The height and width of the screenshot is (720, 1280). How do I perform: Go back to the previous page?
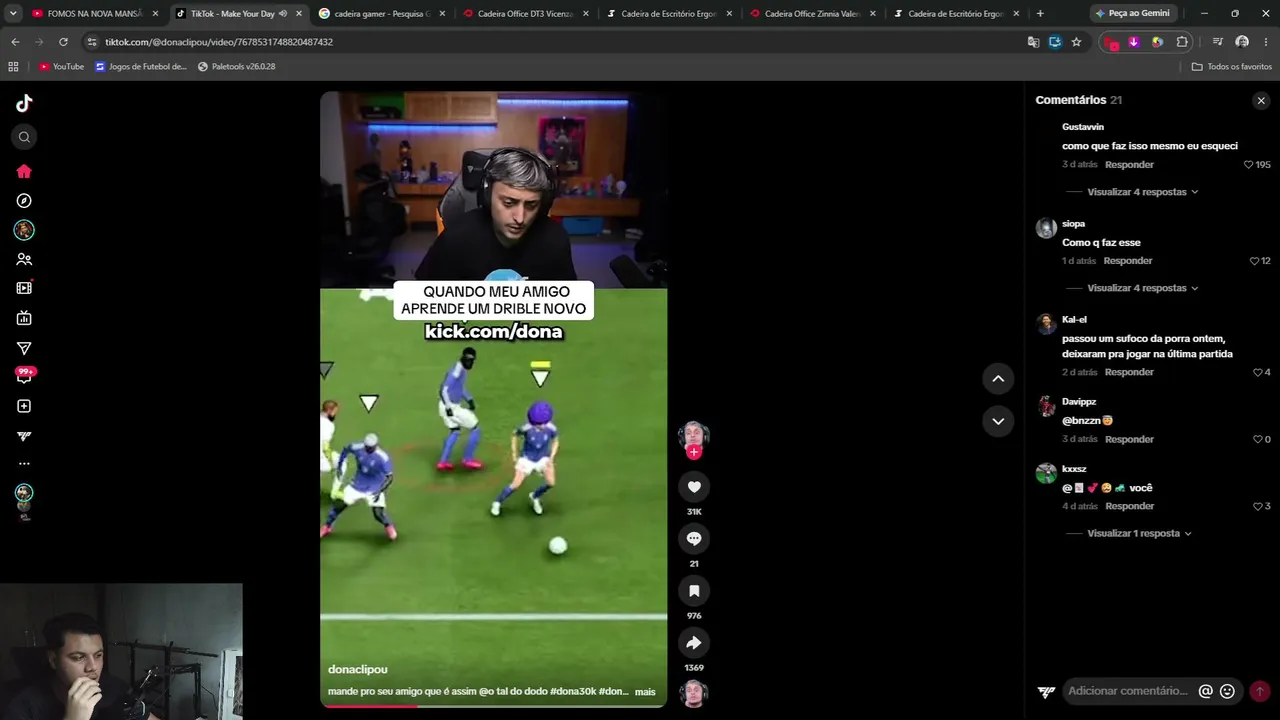(15, 42)
